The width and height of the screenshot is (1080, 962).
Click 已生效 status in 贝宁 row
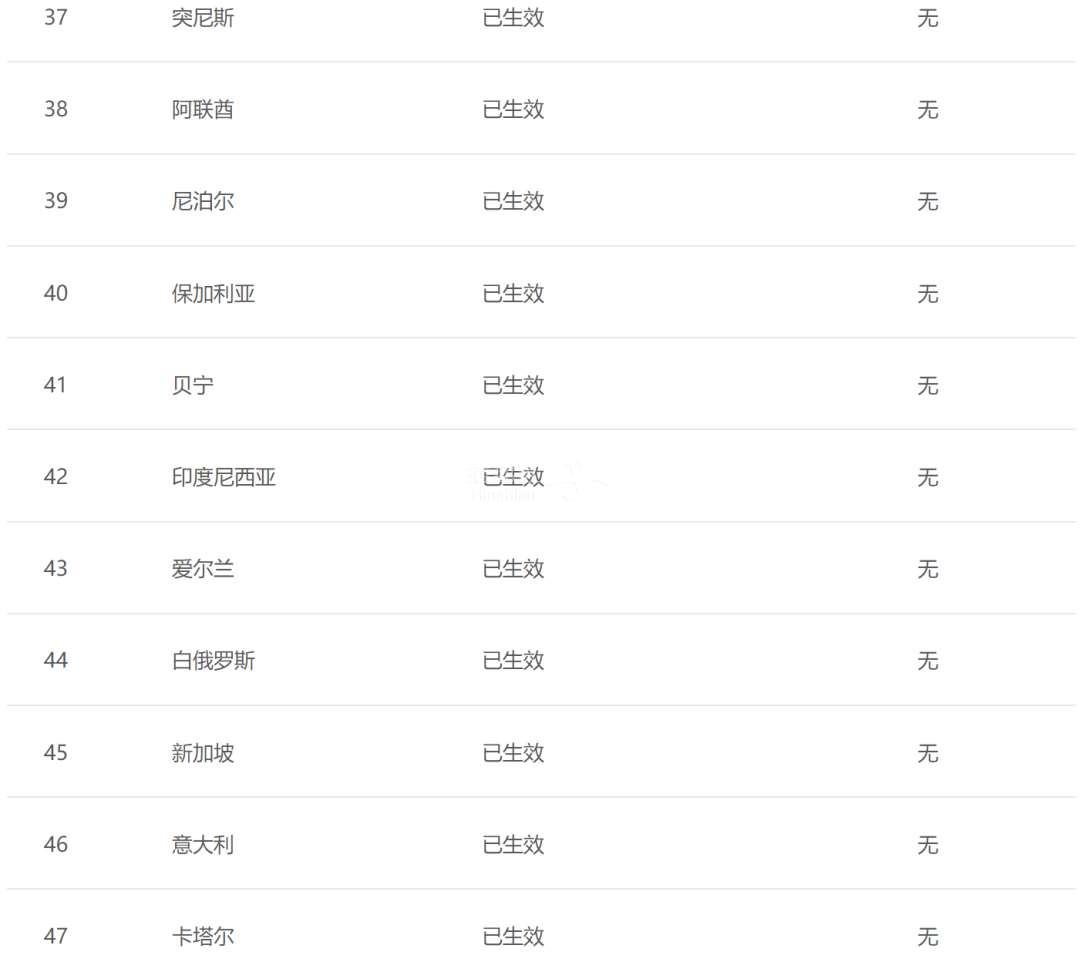point(513,385)
